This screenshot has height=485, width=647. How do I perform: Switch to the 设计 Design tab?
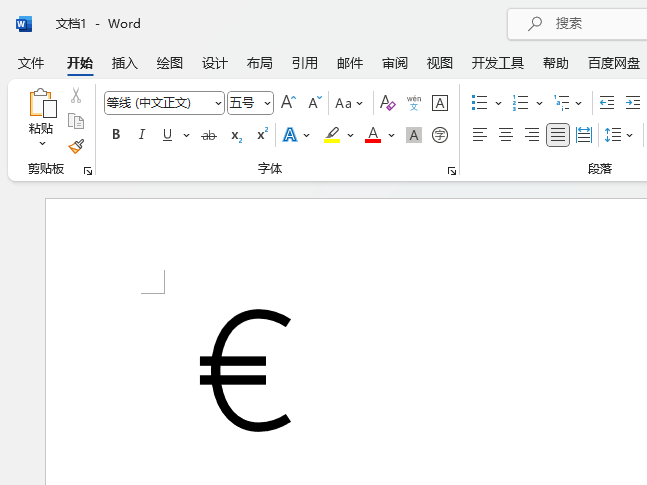[215, 63]
